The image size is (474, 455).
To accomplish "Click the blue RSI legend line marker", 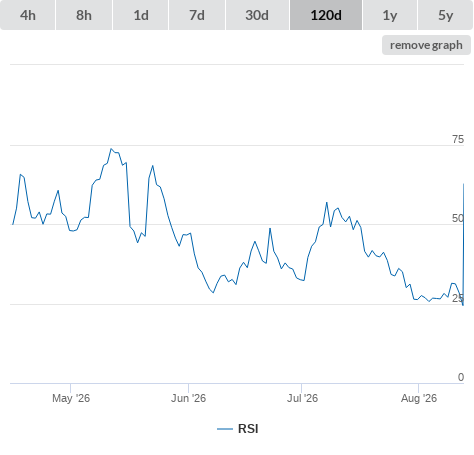I will 225,429.
